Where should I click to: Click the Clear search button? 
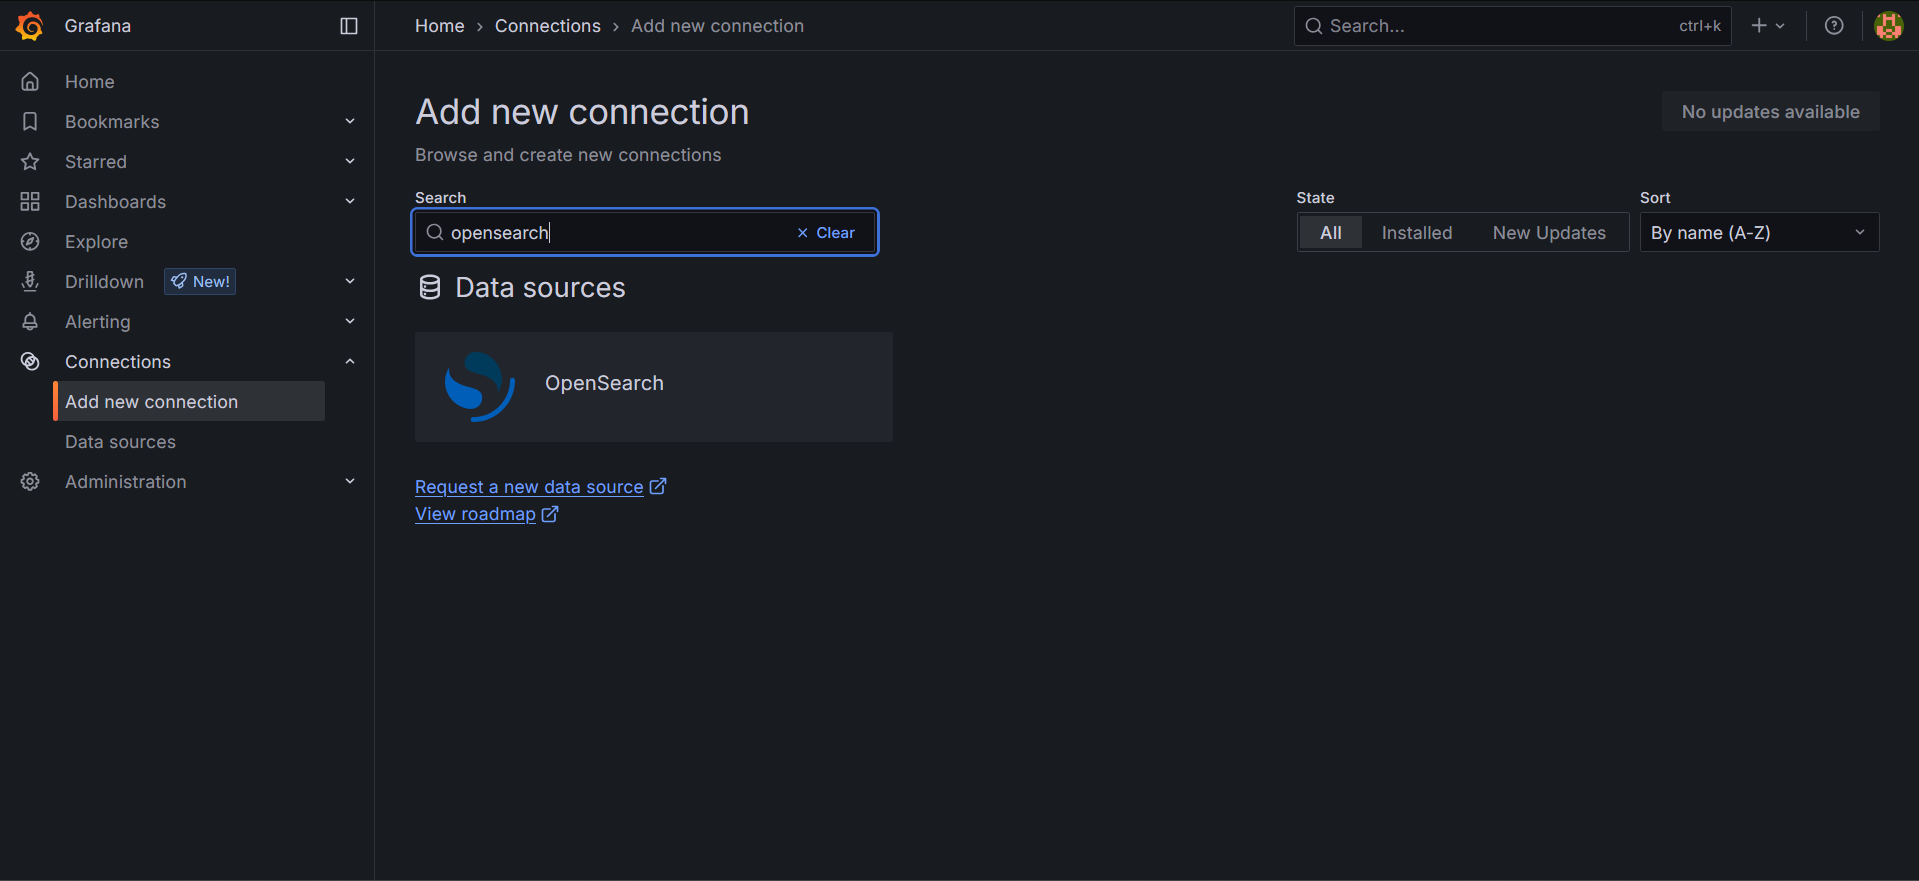[x=826, y=233]
